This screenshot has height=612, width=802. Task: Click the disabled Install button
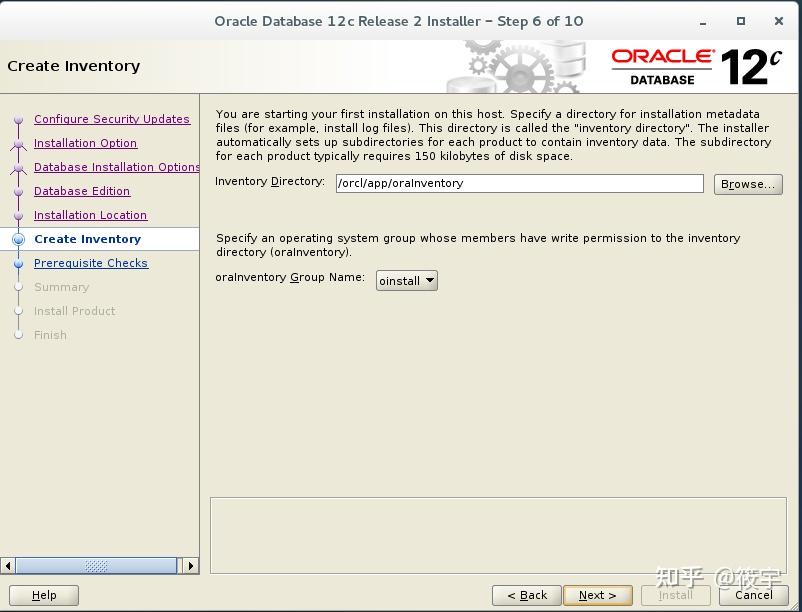pyautogui.click(x=675, y=594)
